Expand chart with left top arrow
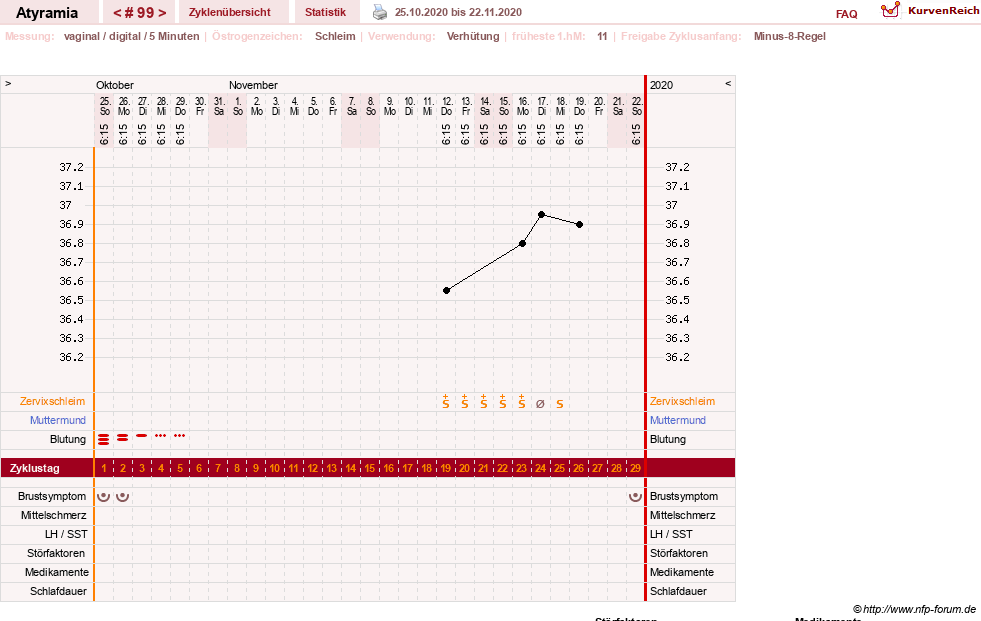This screenshot has height=621, width=981. [8, 84]
